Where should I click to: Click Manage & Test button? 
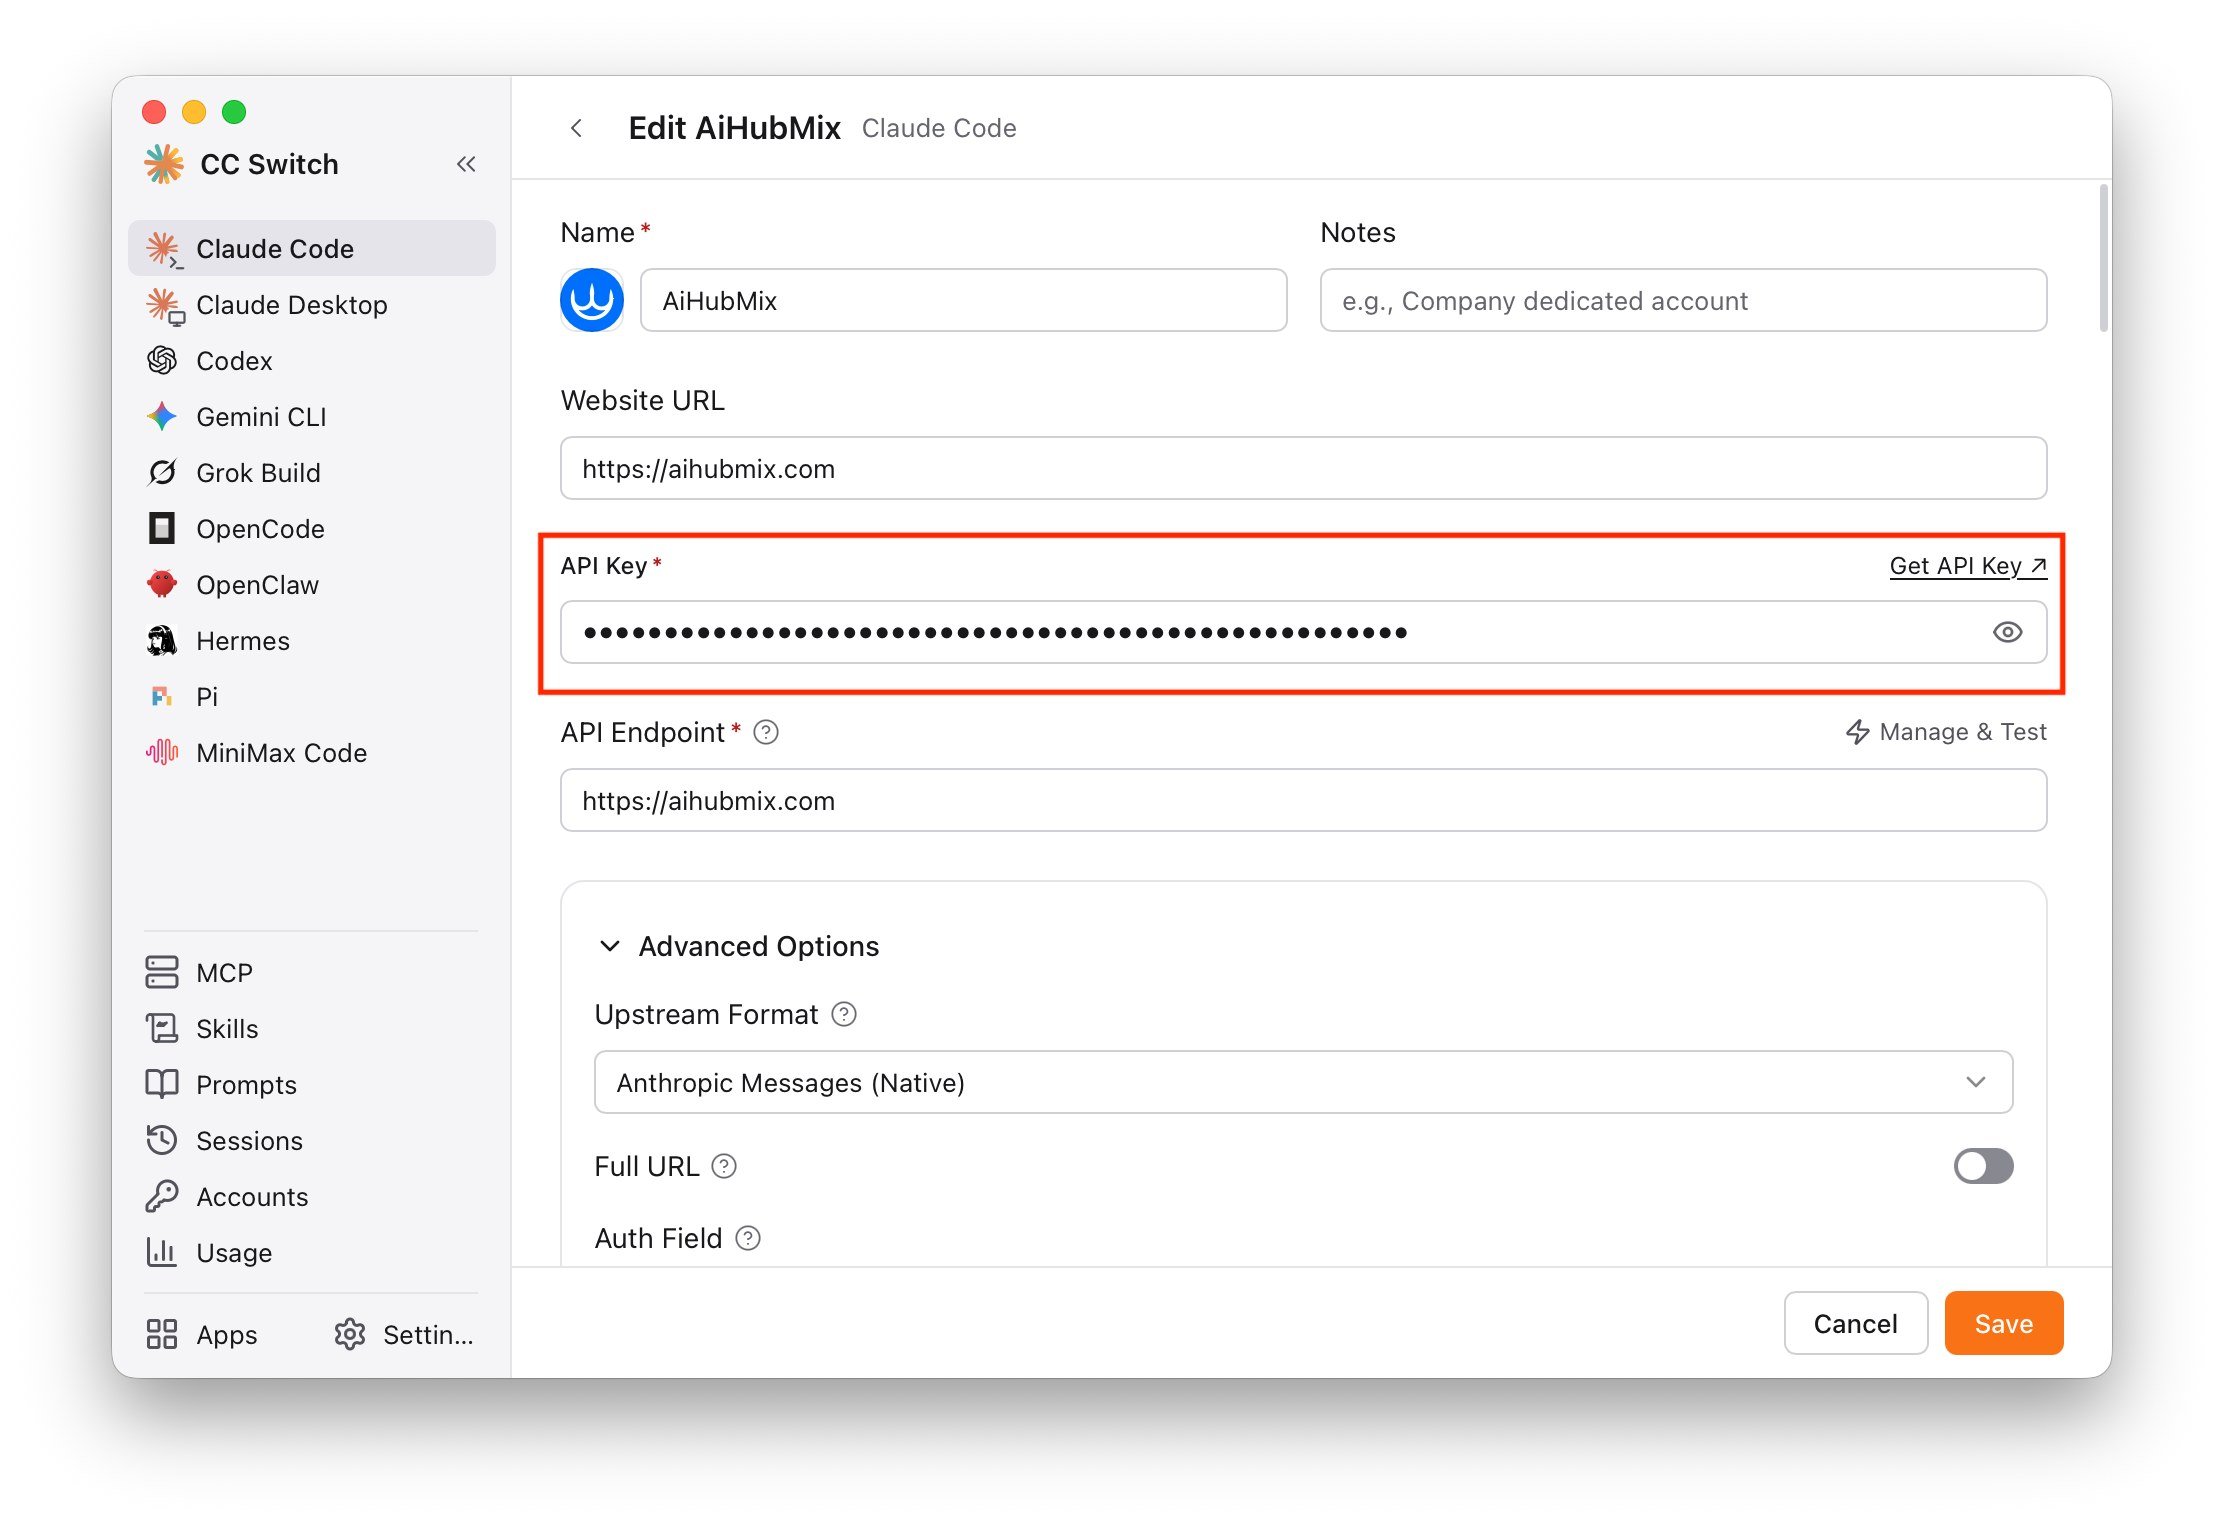pyautogui.click(x=1946, y=732)
